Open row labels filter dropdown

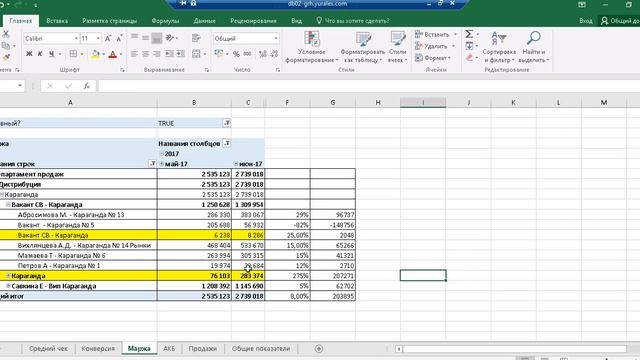tap(153, 164)
